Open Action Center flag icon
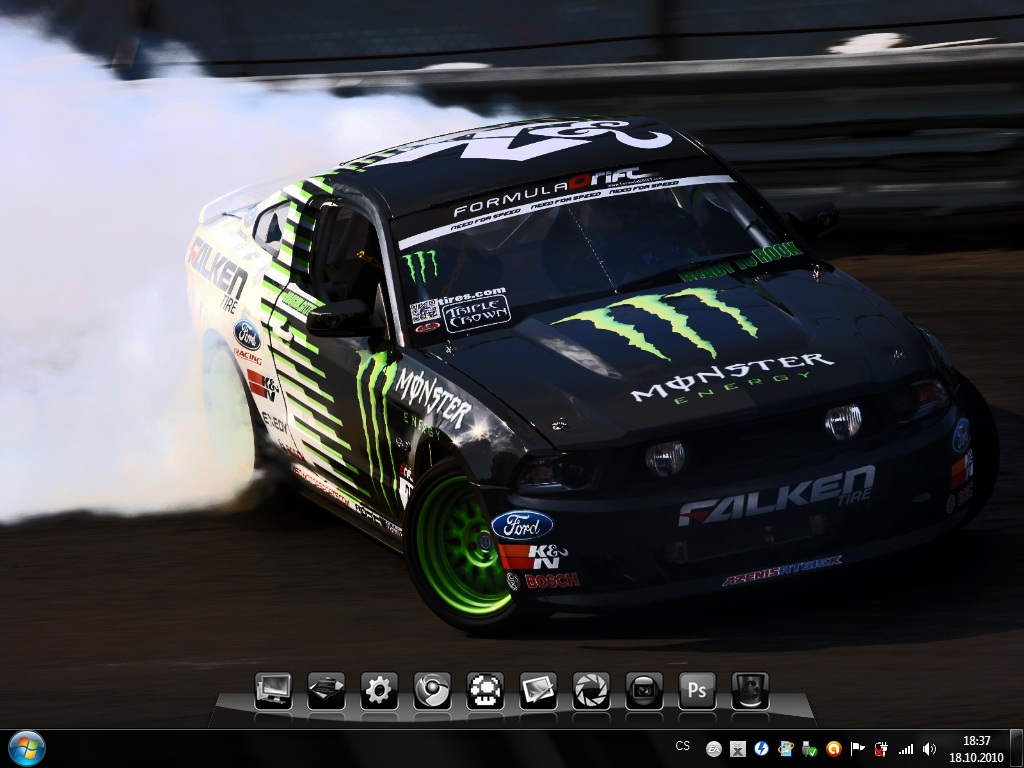 pos(858,749)
